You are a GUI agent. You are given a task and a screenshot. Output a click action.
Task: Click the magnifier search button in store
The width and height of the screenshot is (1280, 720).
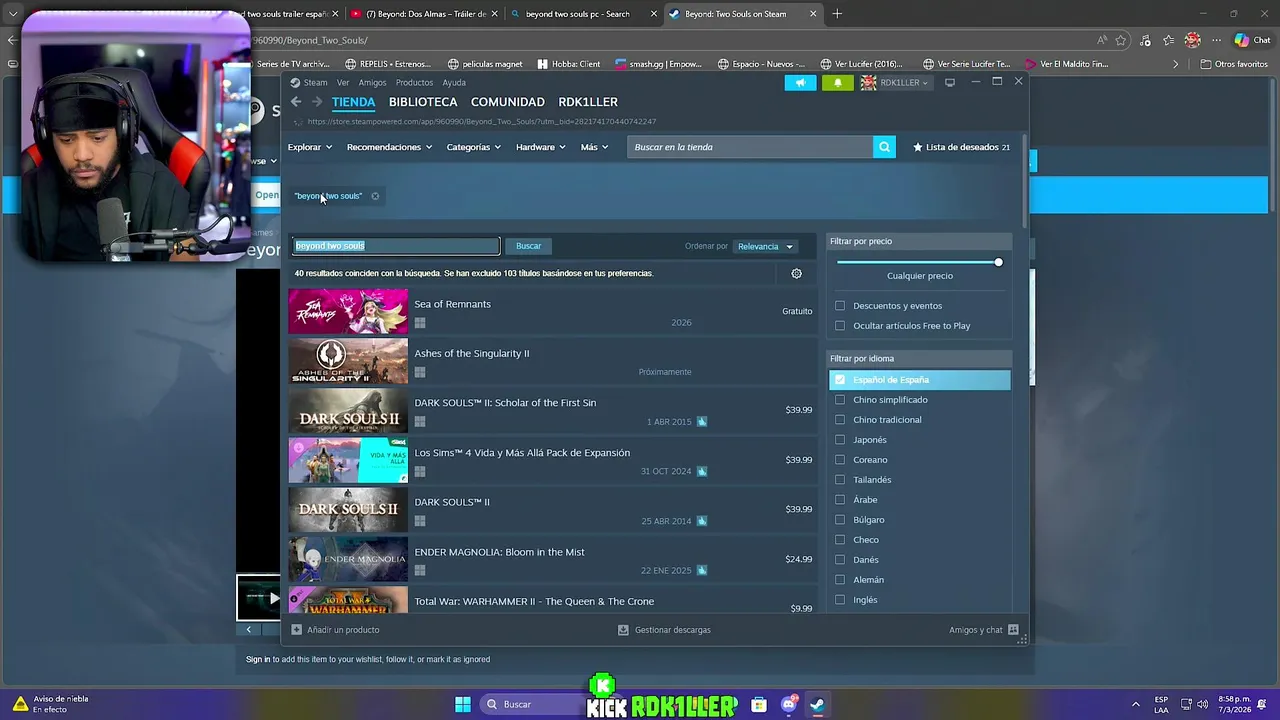point(884,147)
